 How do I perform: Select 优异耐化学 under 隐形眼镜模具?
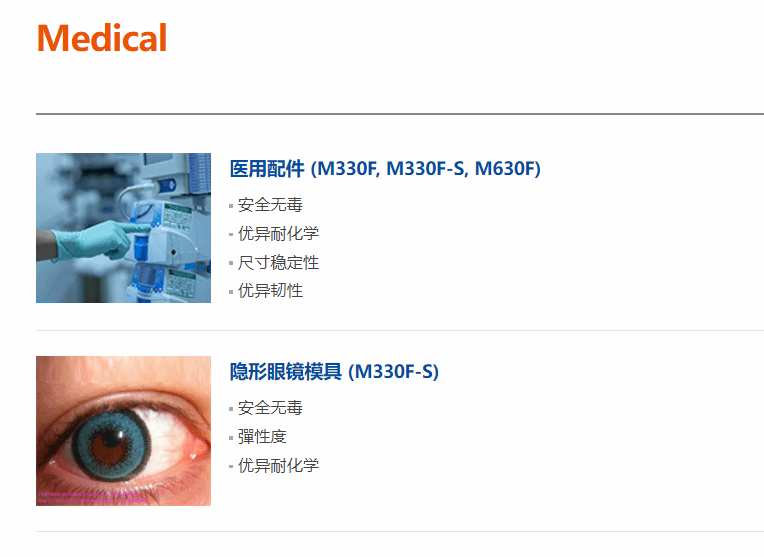pos(278,465)
